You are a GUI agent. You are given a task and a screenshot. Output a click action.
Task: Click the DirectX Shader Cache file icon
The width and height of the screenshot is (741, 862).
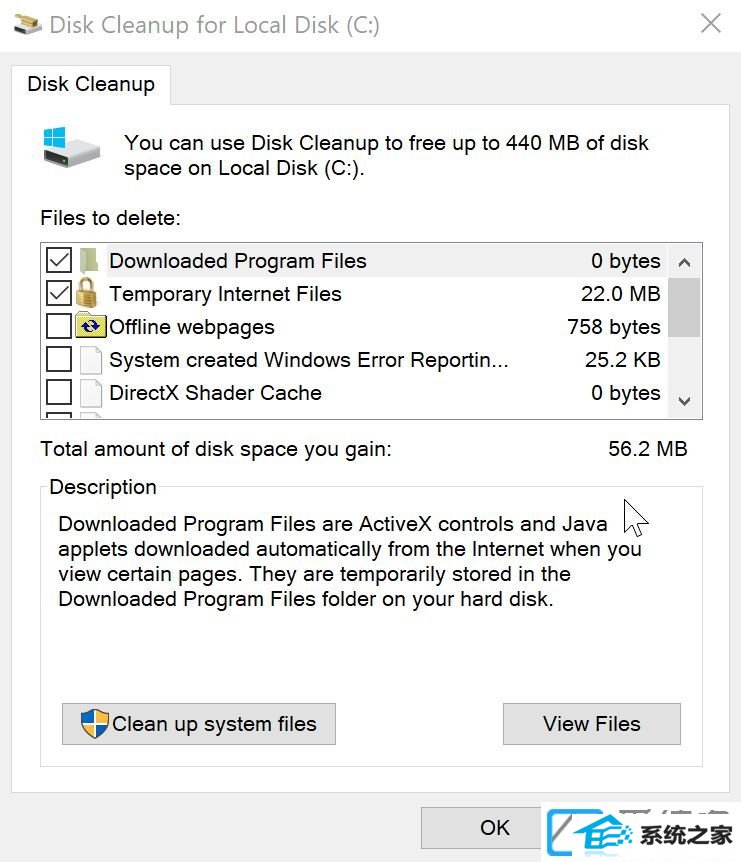(91, 393)
